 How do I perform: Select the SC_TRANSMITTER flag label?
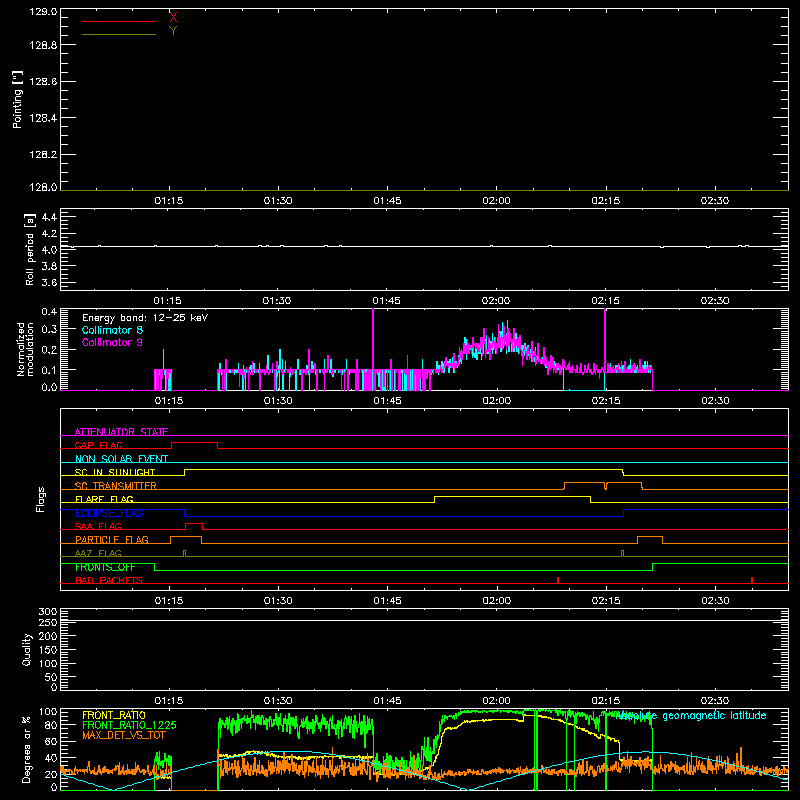tap(116, 485)
